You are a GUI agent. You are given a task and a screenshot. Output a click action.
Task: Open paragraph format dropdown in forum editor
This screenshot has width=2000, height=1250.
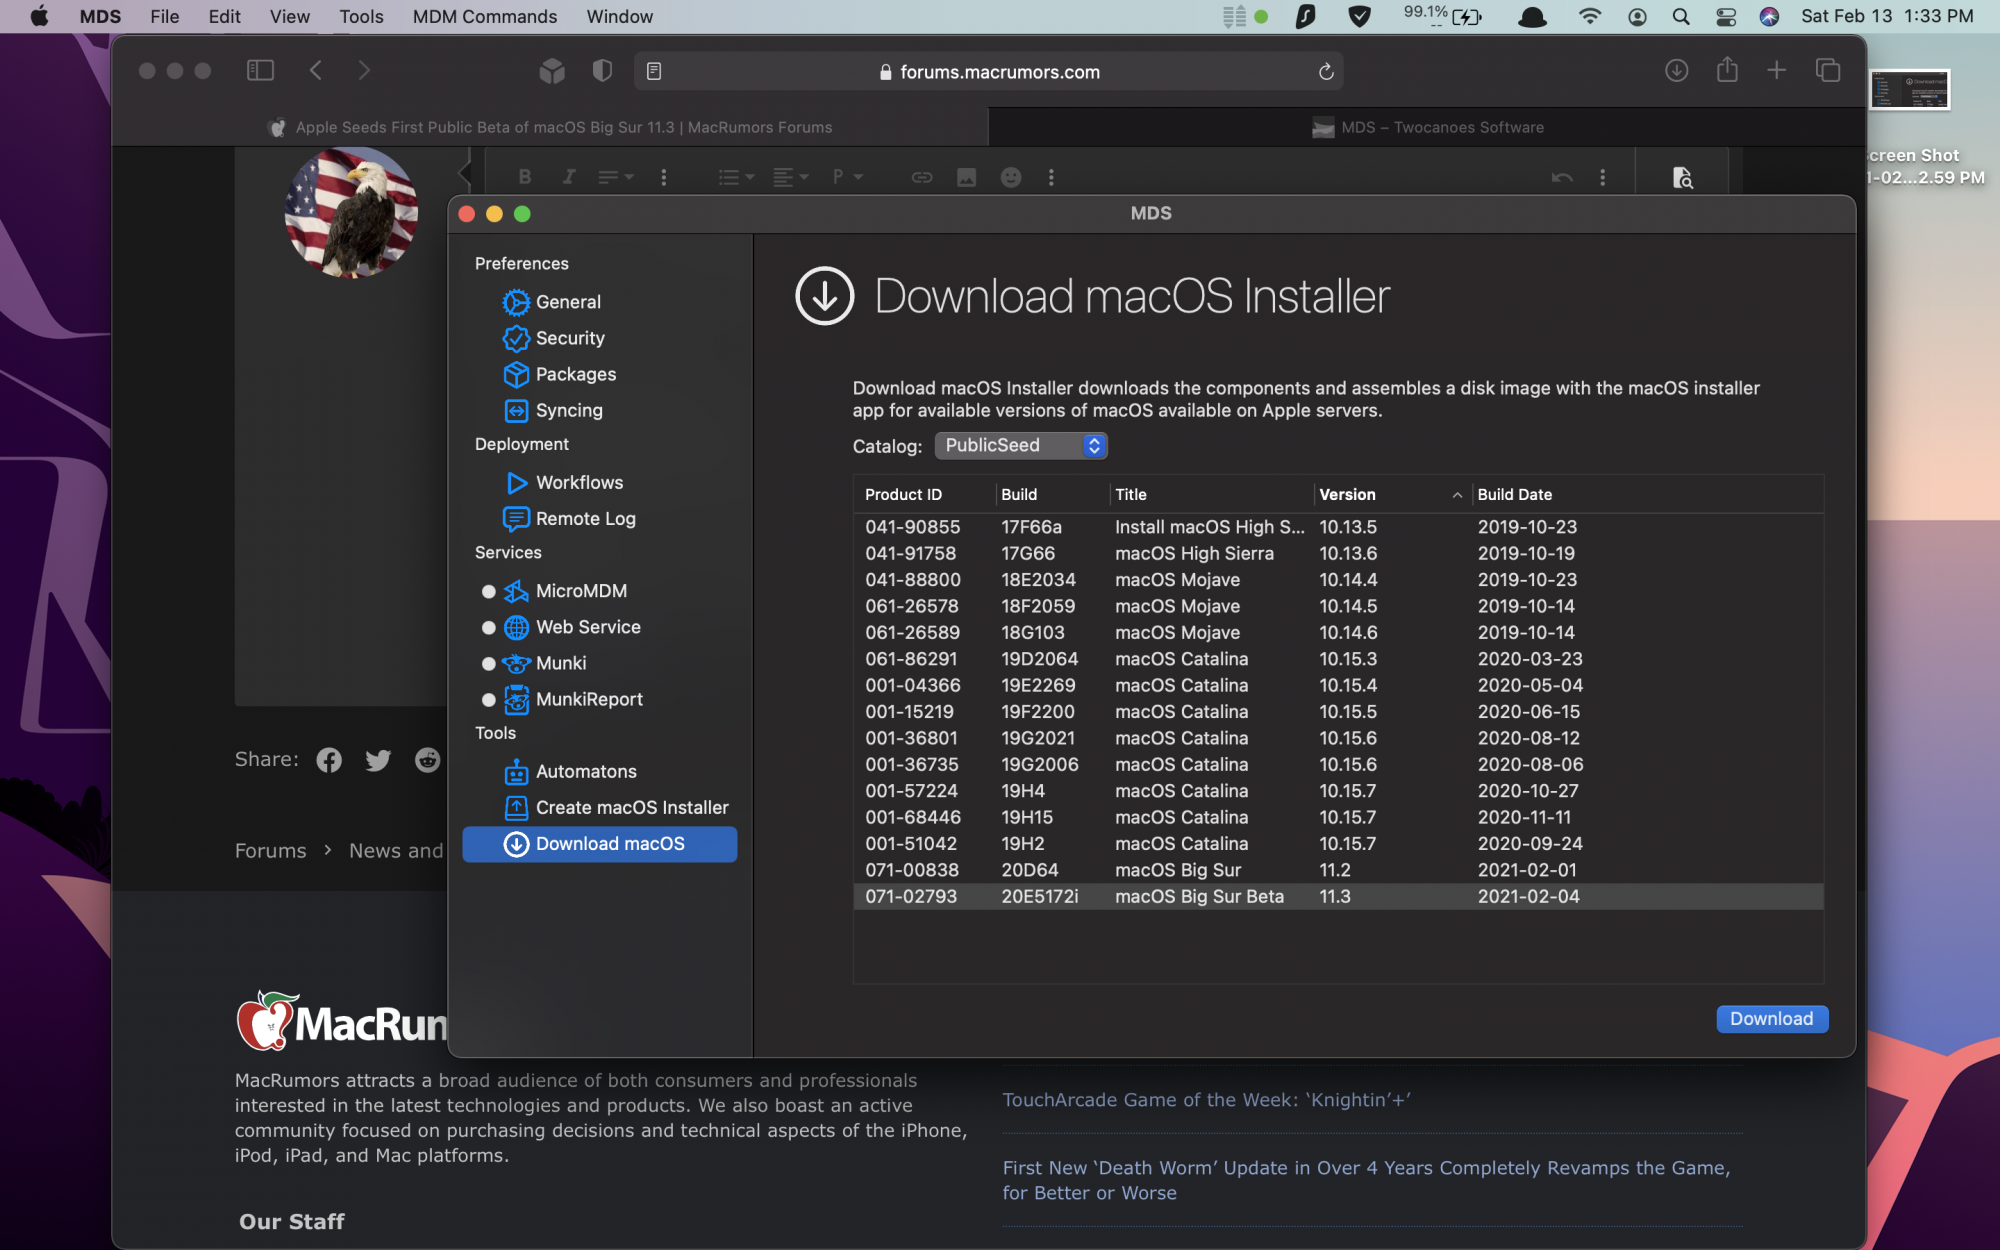point(846,177)
